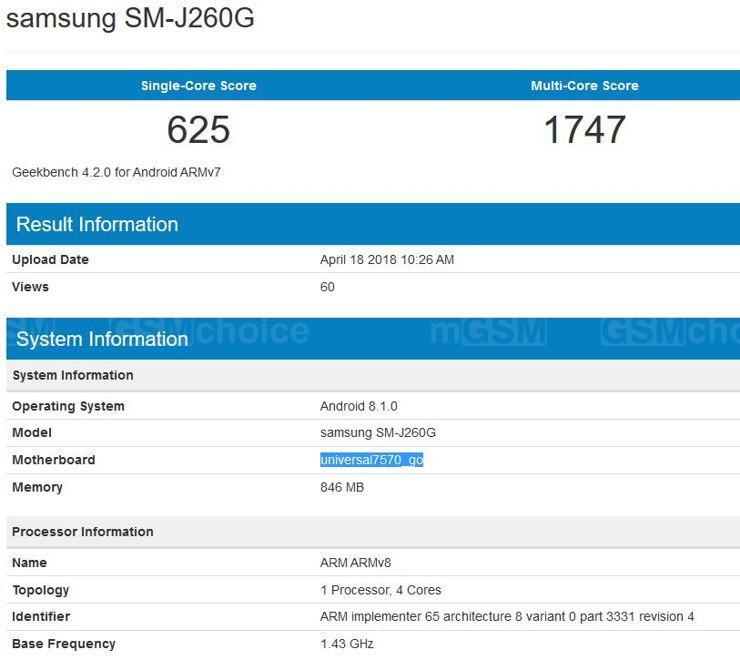Click the 'Android 8.1.0' value

pyautogui.click(x=359, y=406)
